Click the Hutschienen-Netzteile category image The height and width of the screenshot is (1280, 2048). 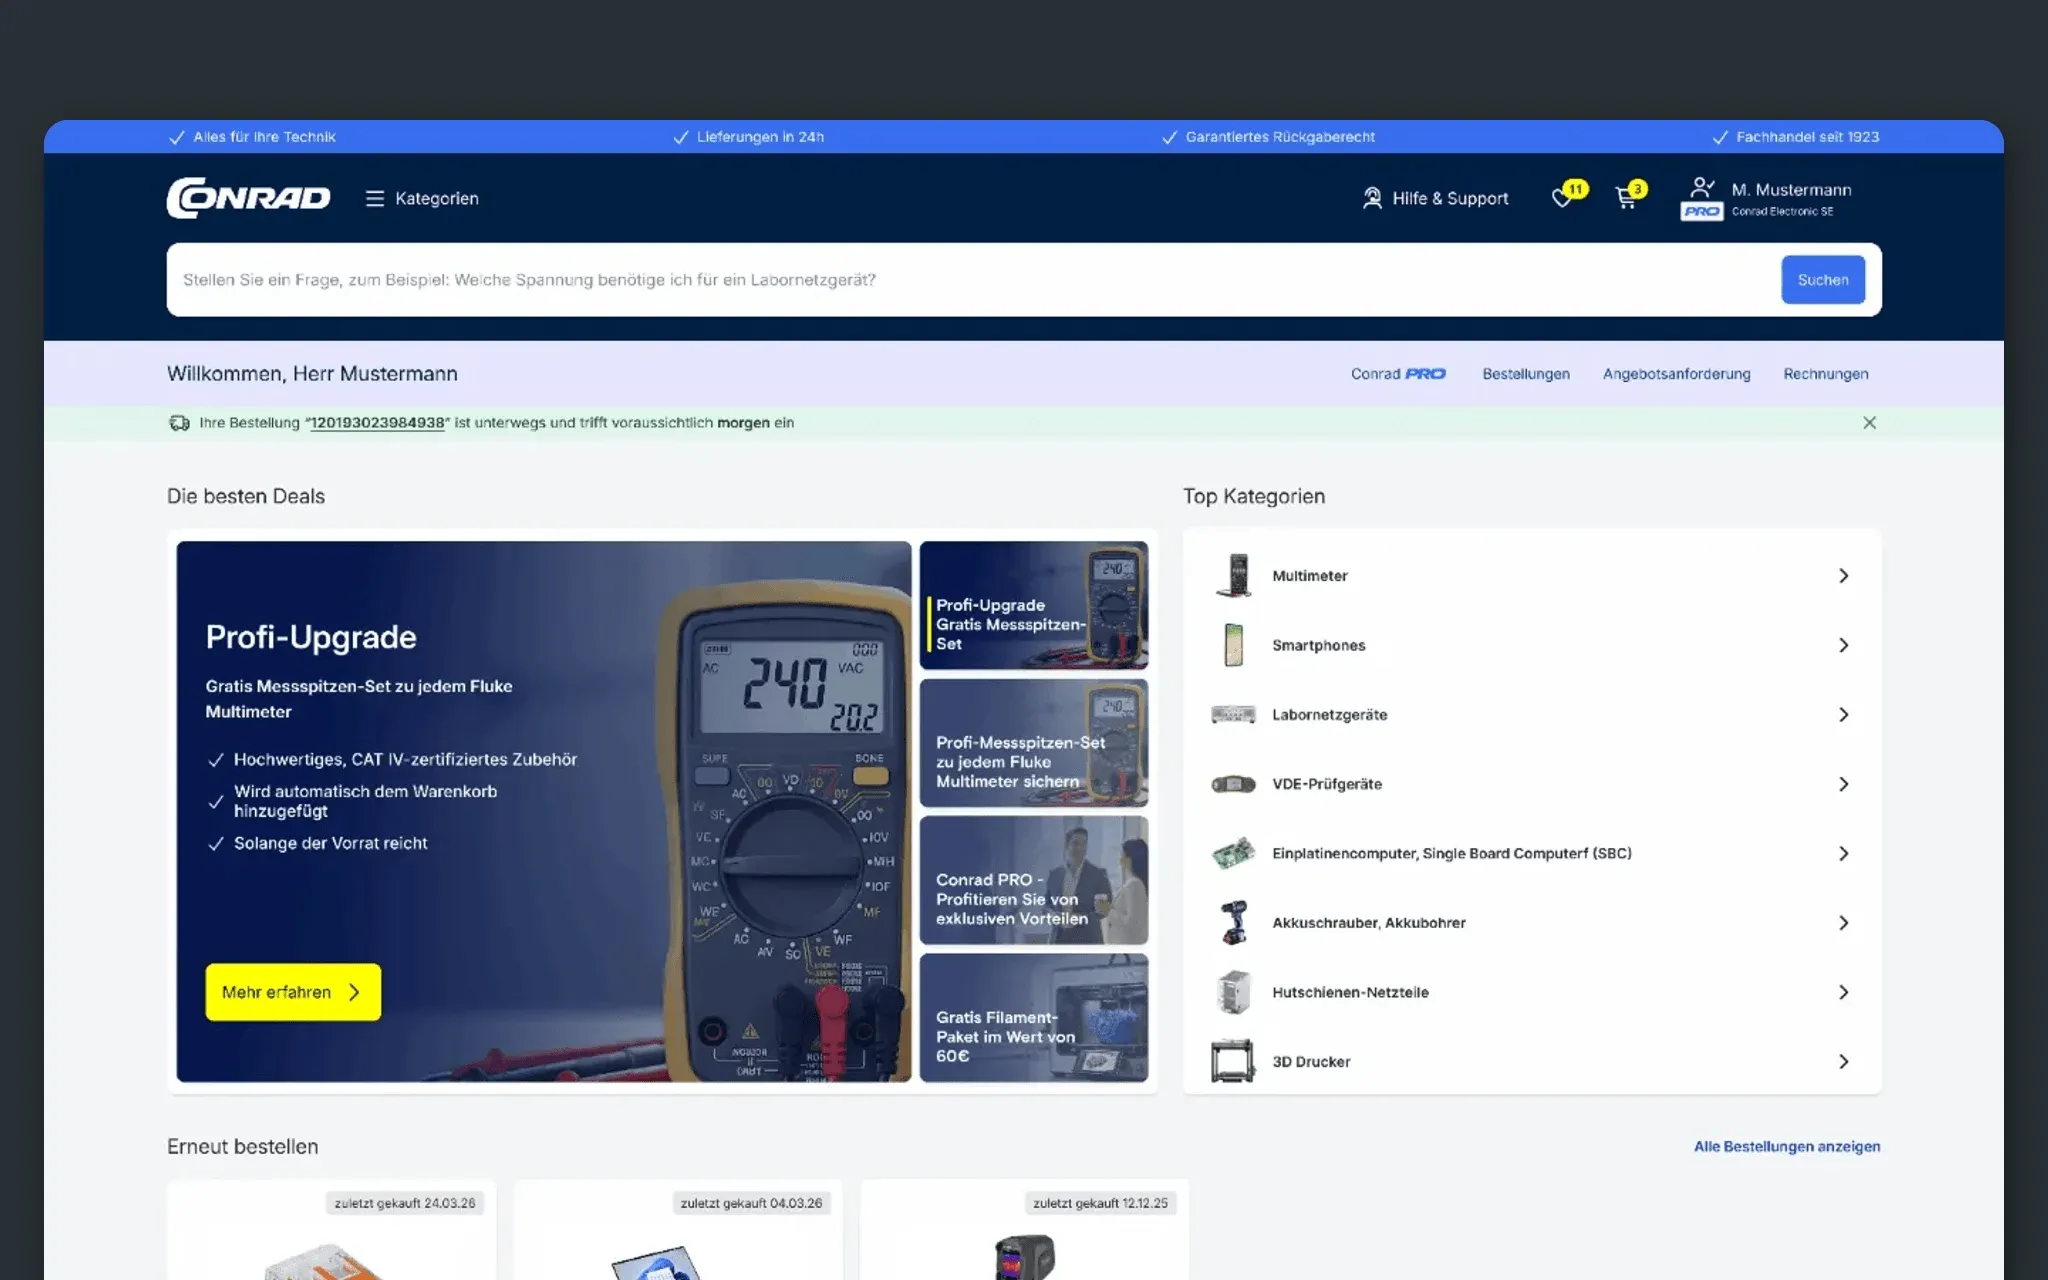pos(1234,992)
